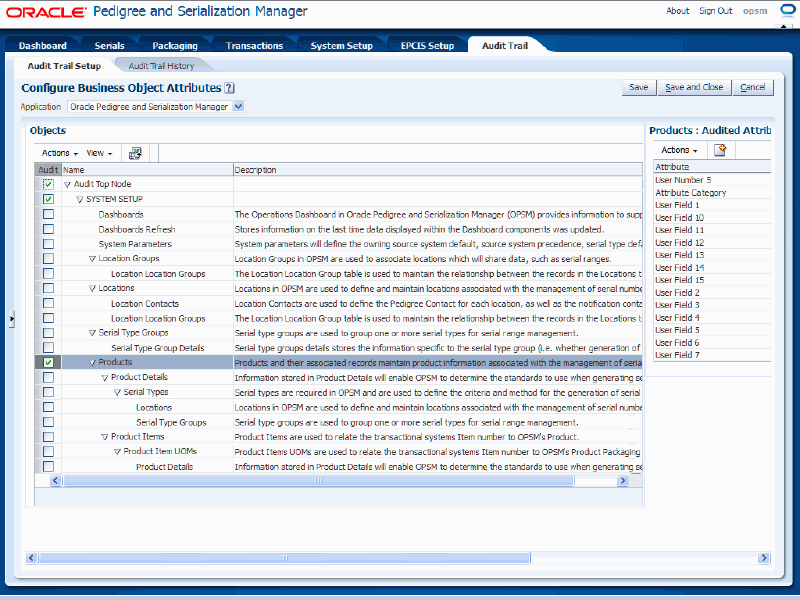This screenshot has width=800, height=600.
Task: Click the Objects table horizontal scrollbar thumb
Action: 318,481
